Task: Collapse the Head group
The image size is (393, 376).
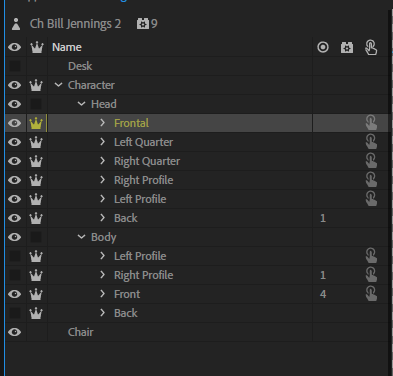Action: (81, 104)
